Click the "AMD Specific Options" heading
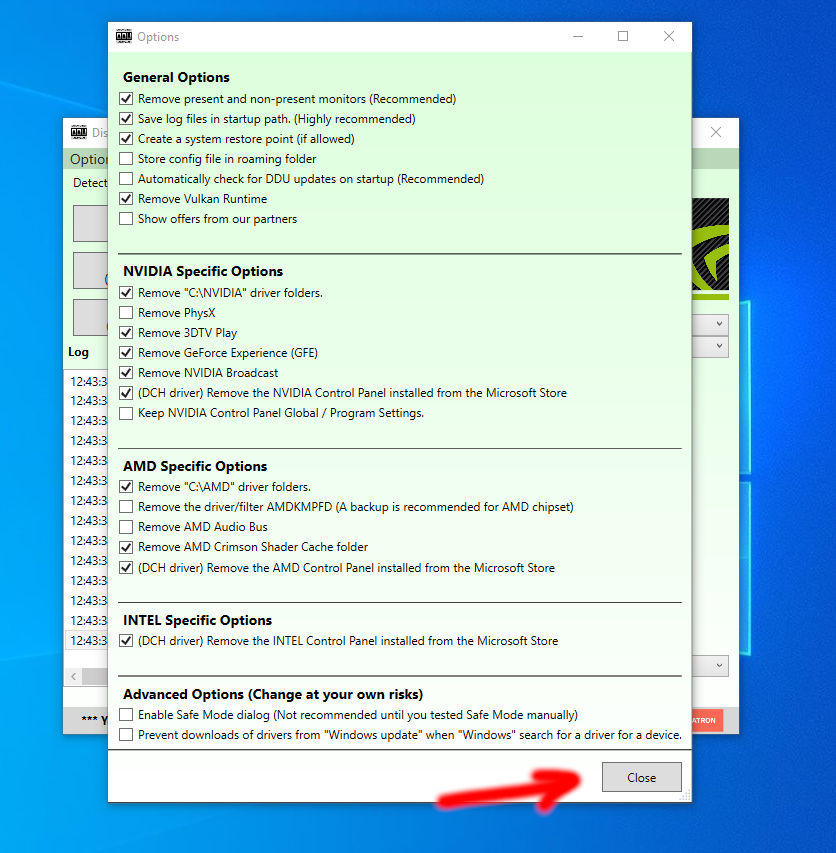Viewport: 836px width, 853px height. pos(195,466)
